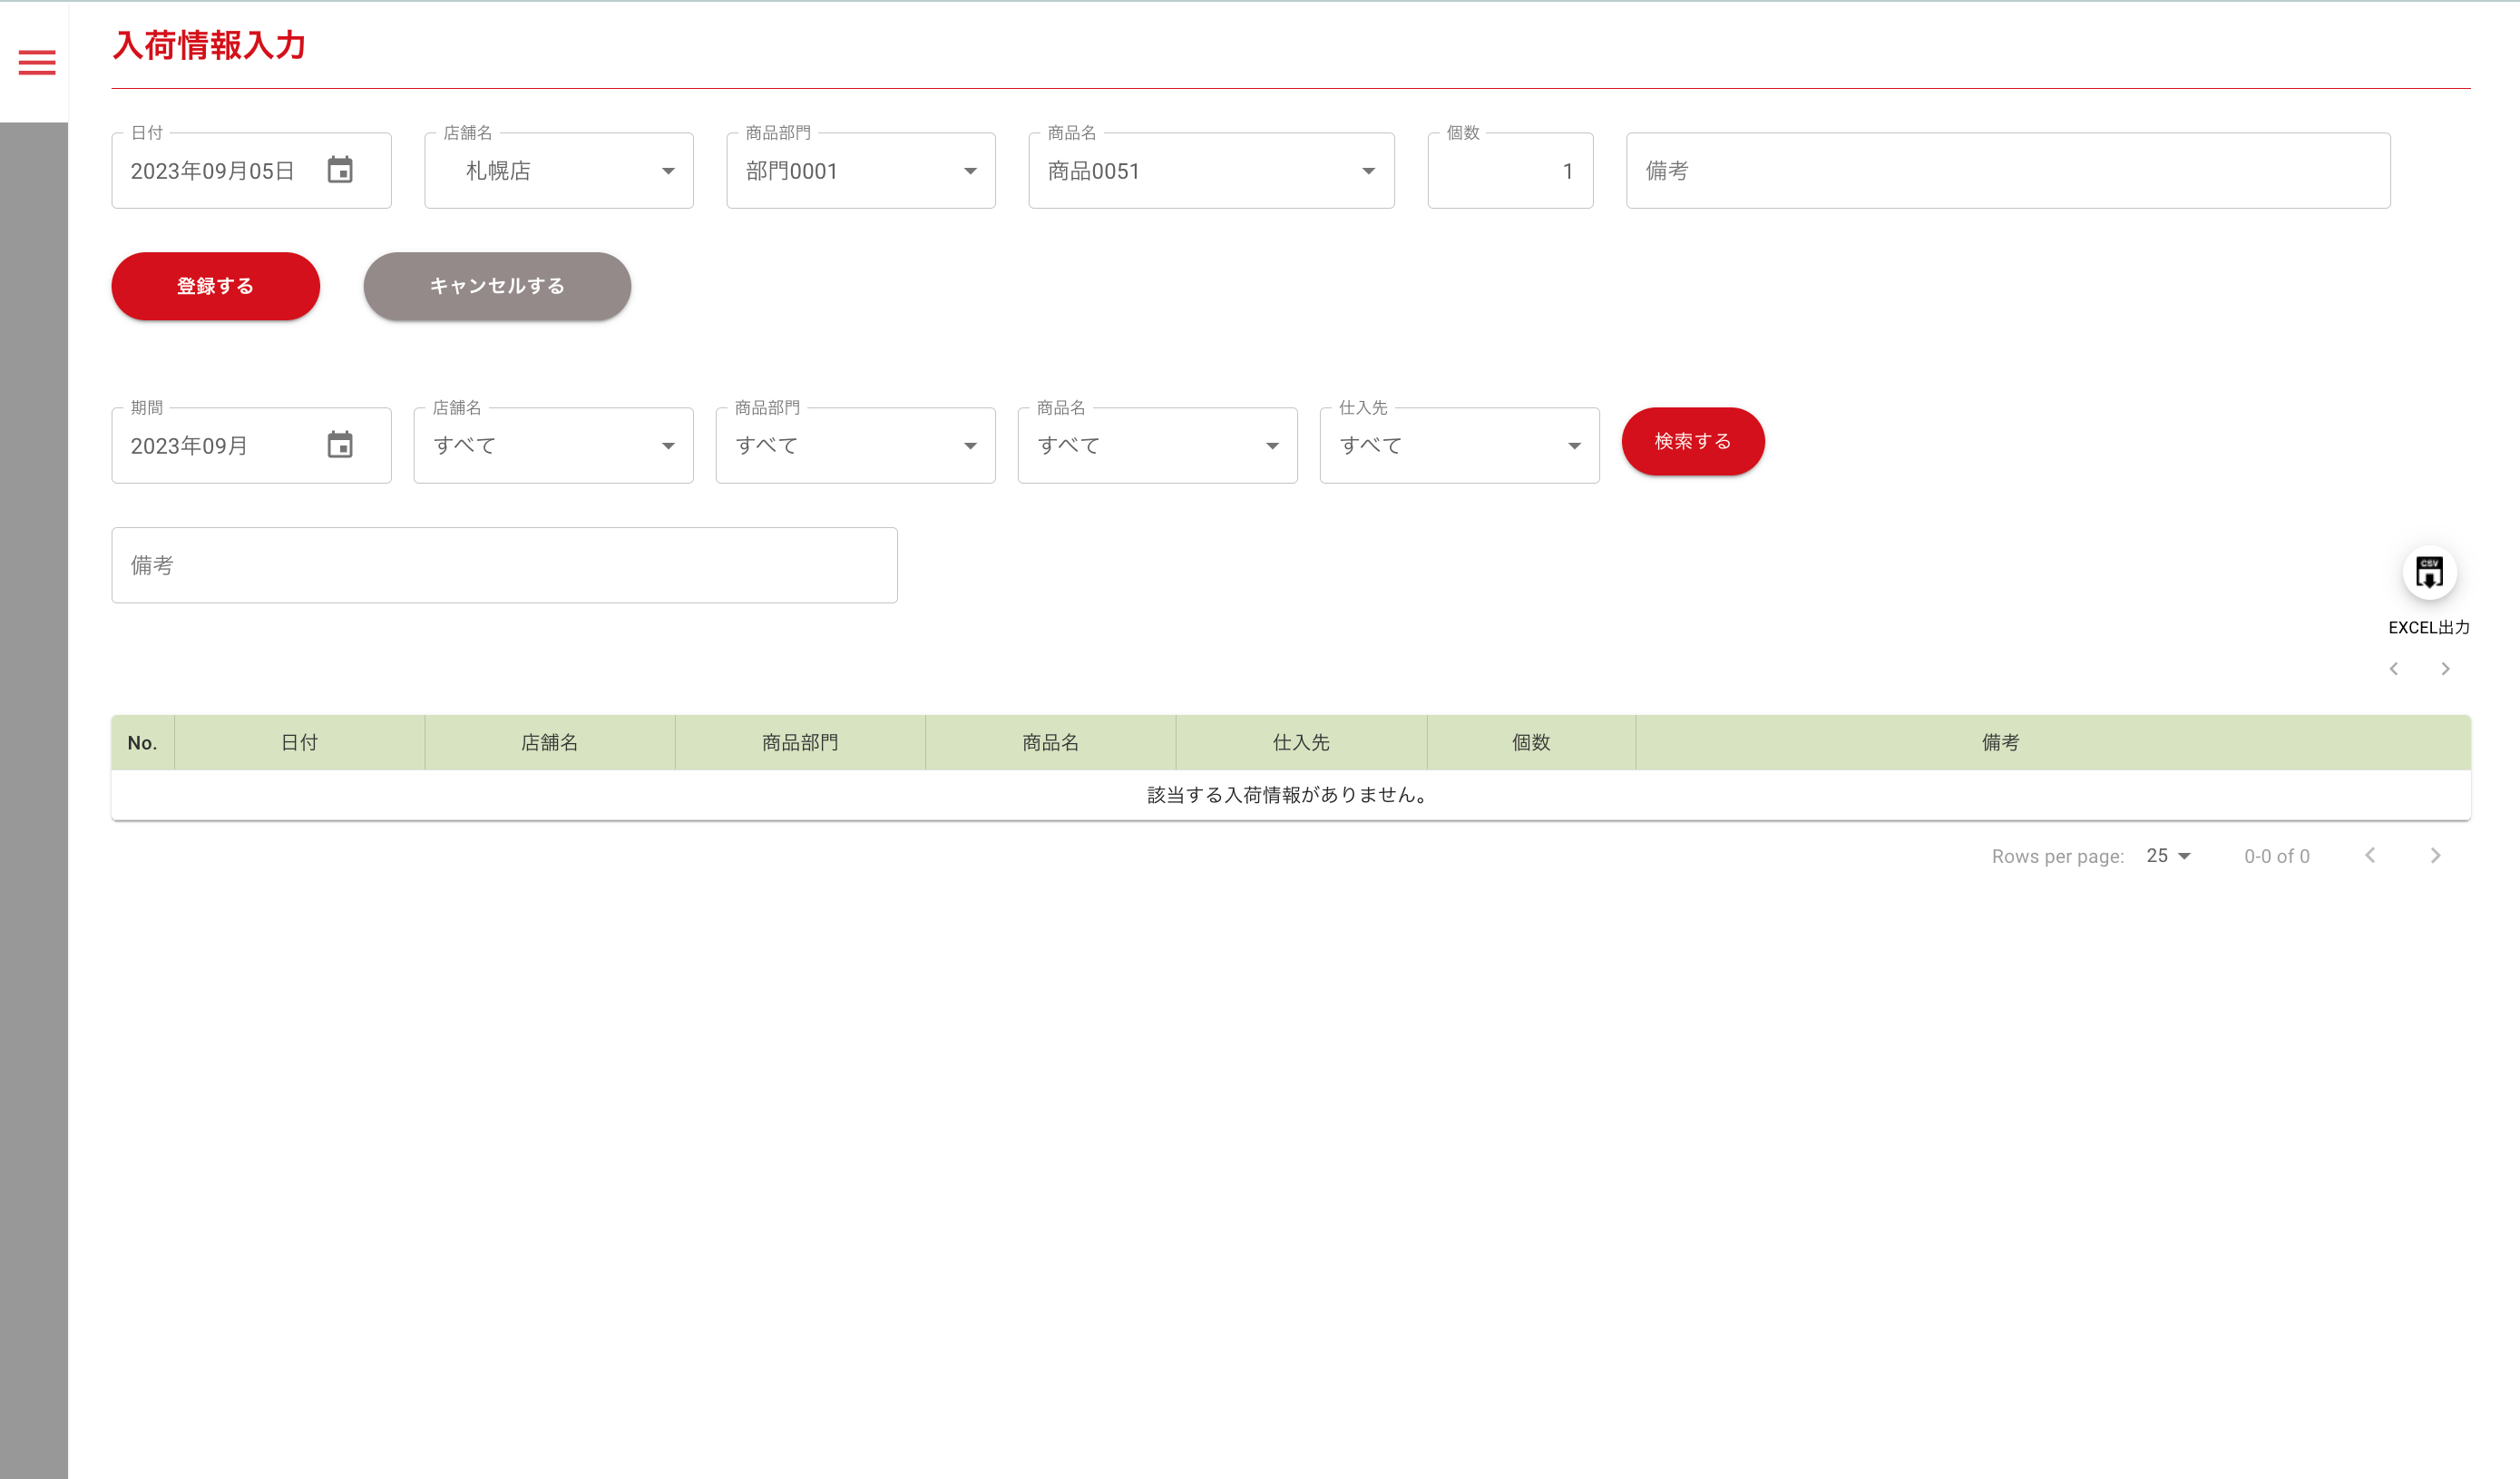
Task: Click the left chevron below EXCEL出力
Action: 2394,669
